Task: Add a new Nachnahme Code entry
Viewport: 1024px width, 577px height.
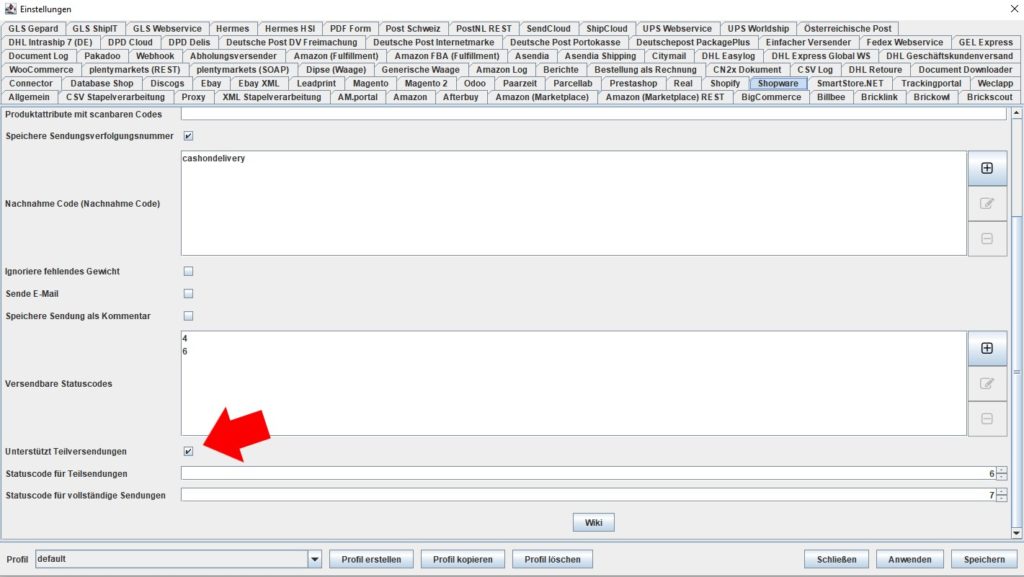Action: 987,168
